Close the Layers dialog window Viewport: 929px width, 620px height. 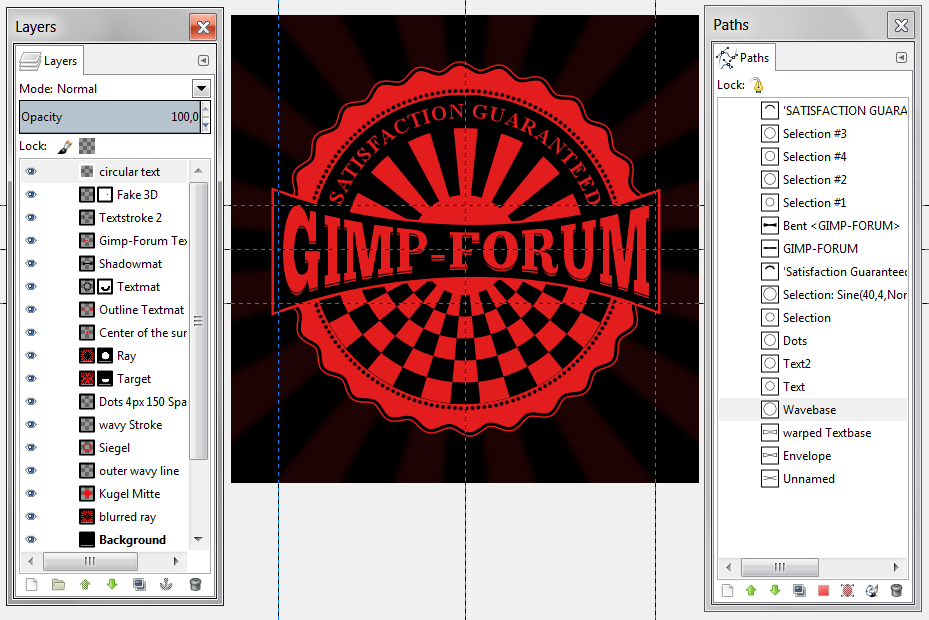[x=203, y=27]
